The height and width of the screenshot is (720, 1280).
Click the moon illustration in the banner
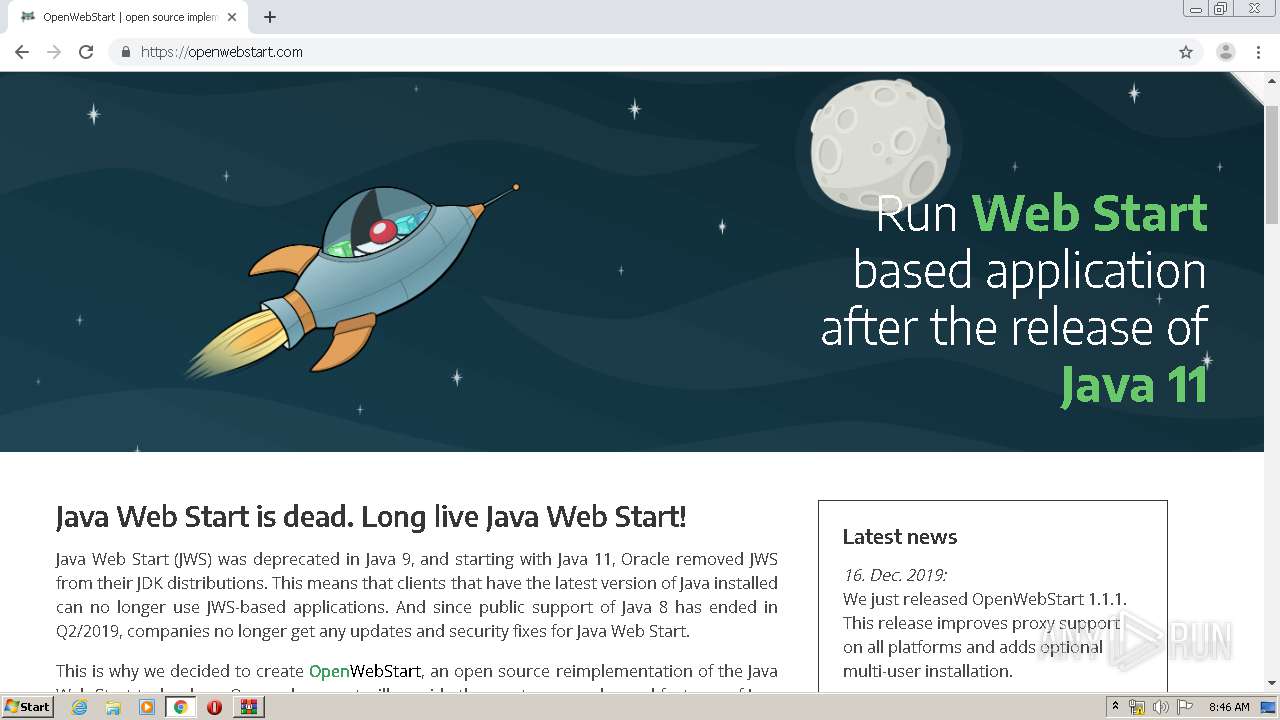tap(879, 145)
